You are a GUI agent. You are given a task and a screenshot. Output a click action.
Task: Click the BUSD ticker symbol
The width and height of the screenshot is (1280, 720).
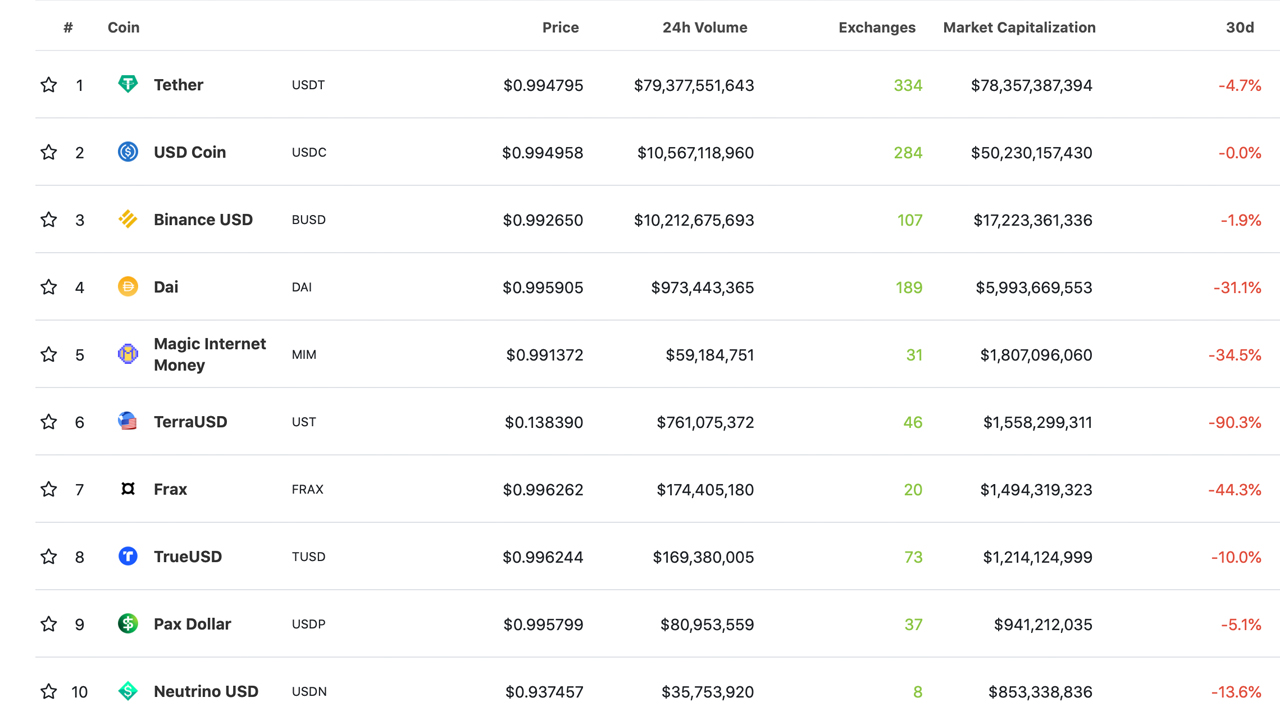point(309,220)
